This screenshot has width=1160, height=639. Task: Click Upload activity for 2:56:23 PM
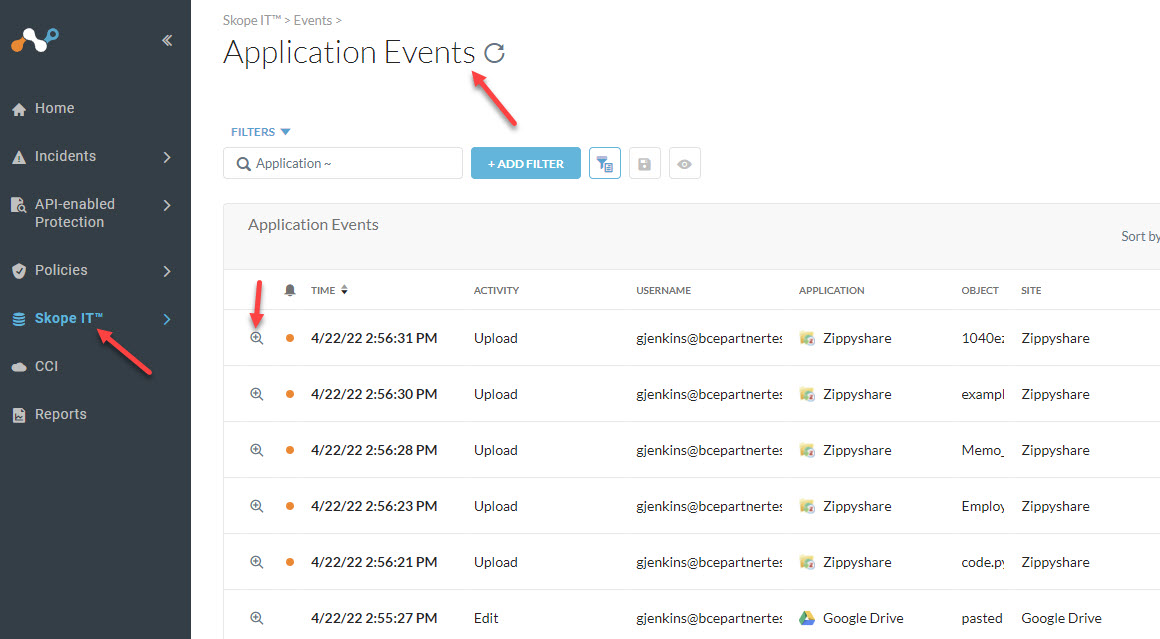pos(496,506)
